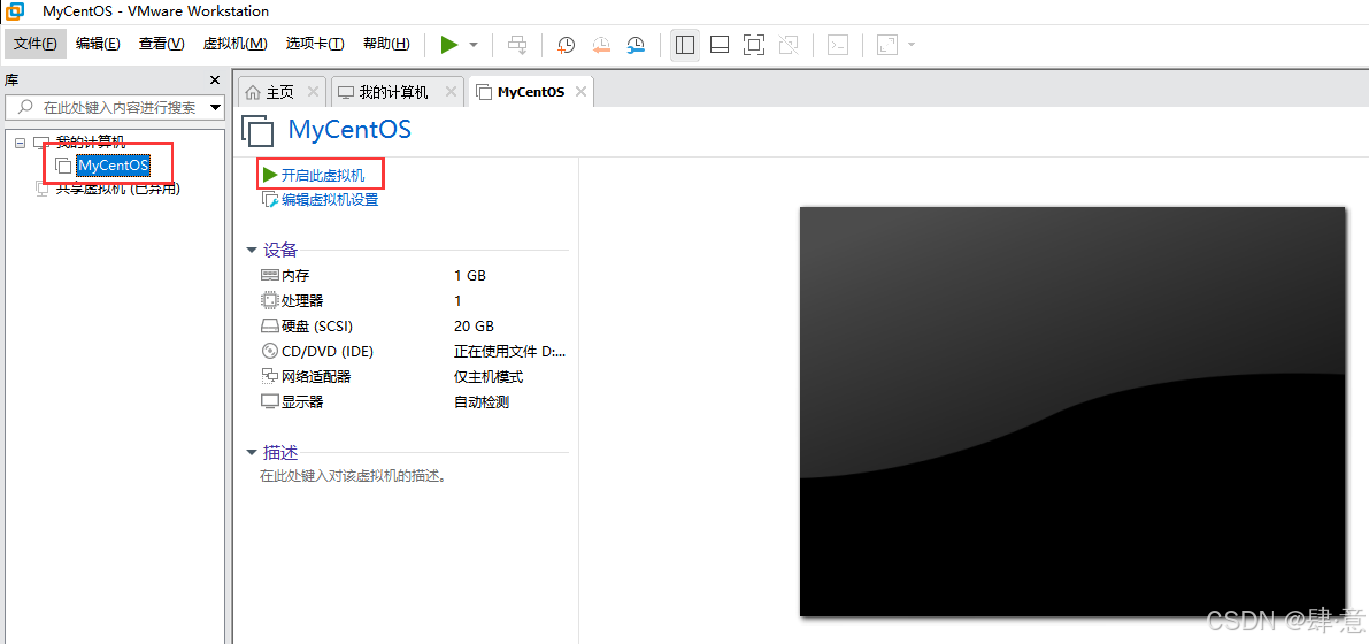The width and height of the screenshot is (1370, 644).
Task: Click the edit settings icon beside 编辑虚拟机设置
Action: pyautogui.click(x=270, y=200)
